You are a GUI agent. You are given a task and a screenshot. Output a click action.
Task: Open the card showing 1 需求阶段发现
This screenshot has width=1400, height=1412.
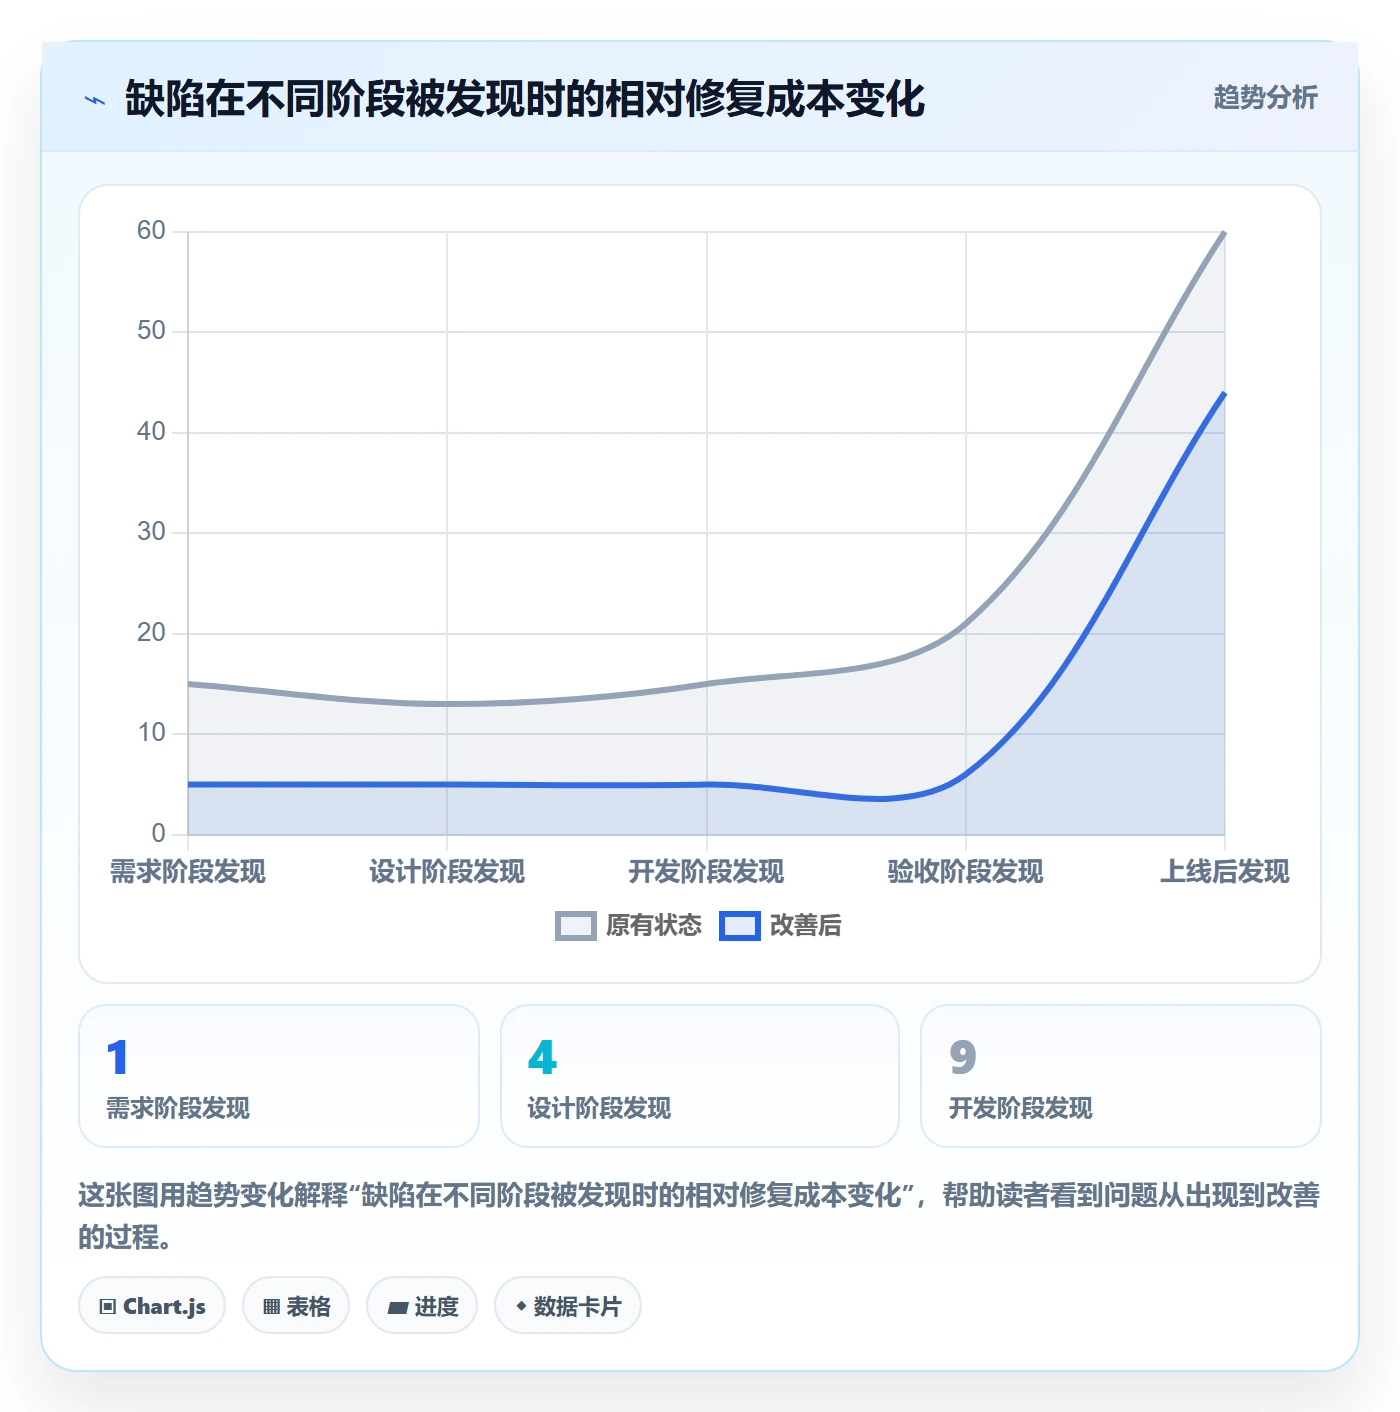[x=279, y=1076]
